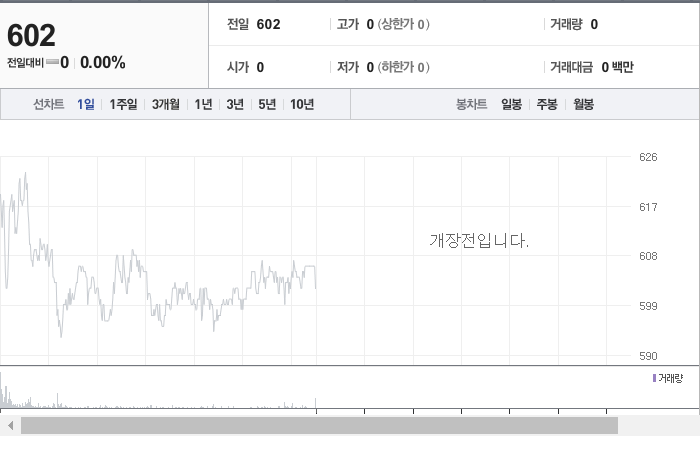
Task: Choose the 5년 chart range
Action: coord(267,104)
